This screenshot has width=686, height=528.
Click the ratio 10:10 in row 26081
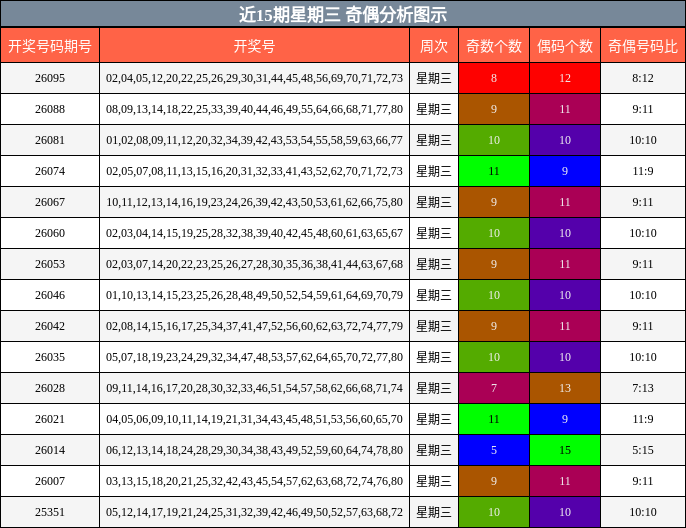tap(643, 140)
